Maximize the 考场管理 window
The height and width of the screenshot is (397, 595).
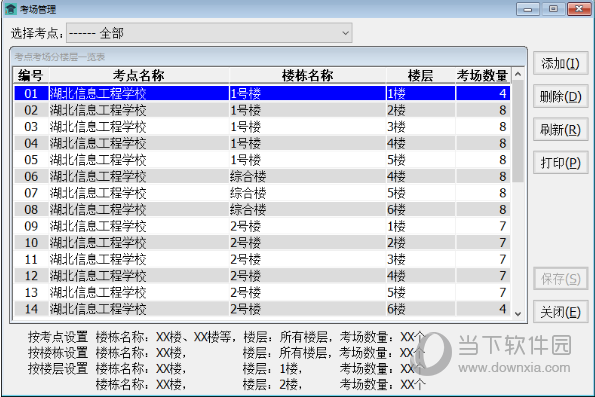click(x=553, y=9)
